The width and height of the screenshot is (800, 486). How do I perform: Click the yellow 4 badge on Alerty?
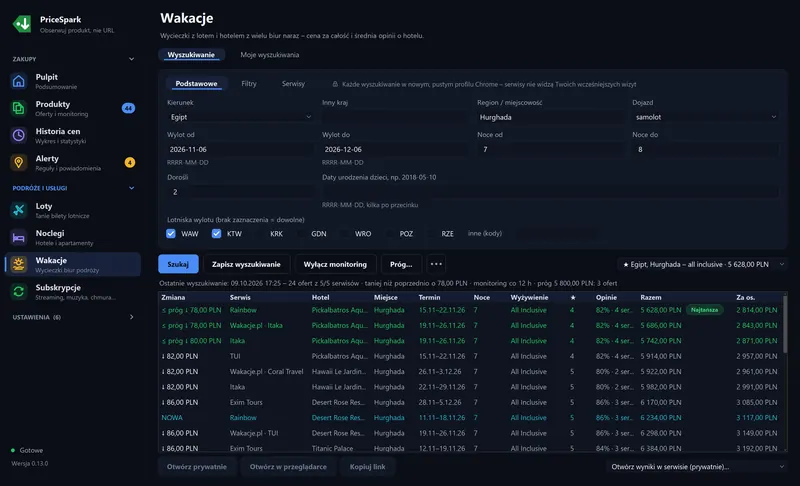pos(130,163)
